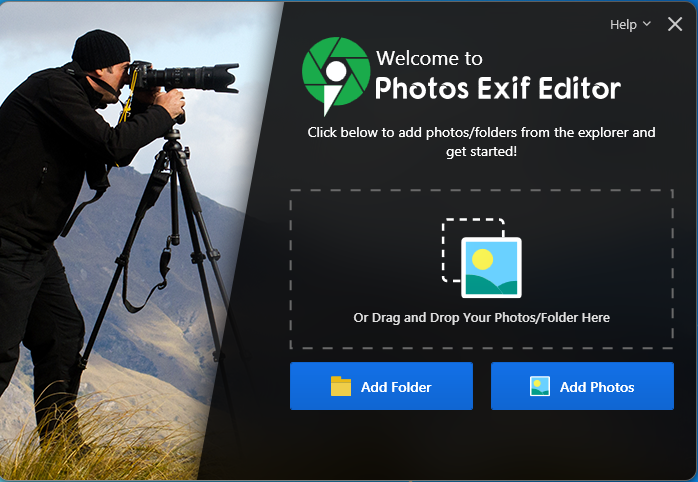Click the 'Welcome to' heading text

pyautogui.click(x=429, y=58)
